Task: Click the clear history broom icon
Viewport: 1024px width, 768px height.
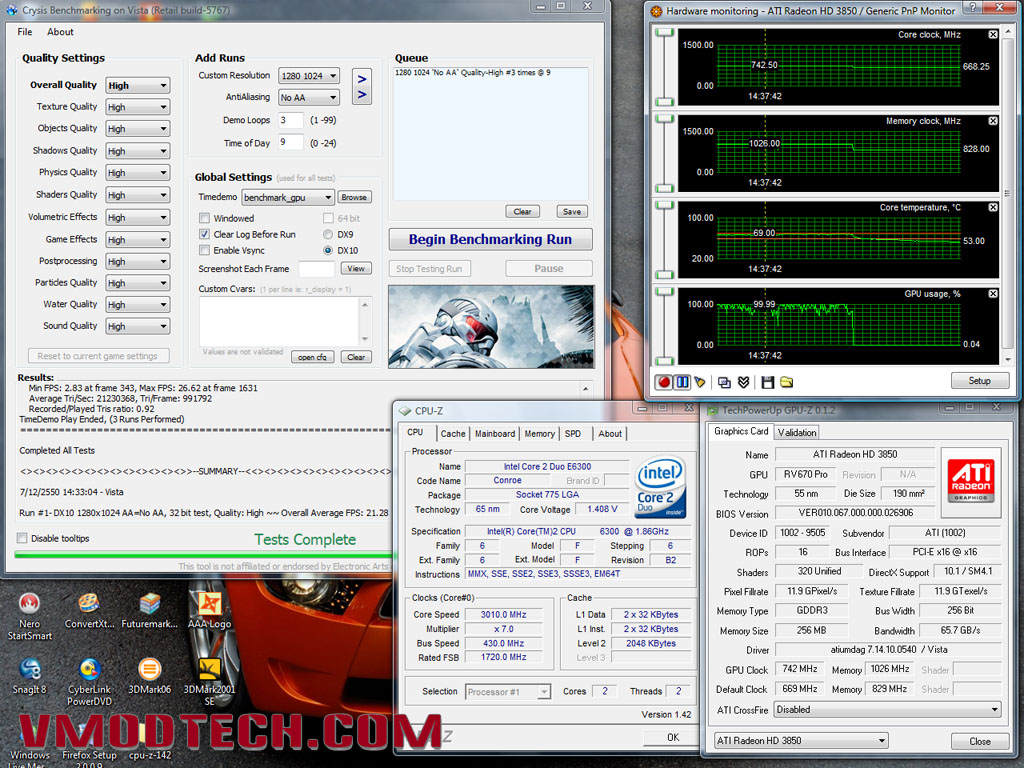Action: pos(700,382)
